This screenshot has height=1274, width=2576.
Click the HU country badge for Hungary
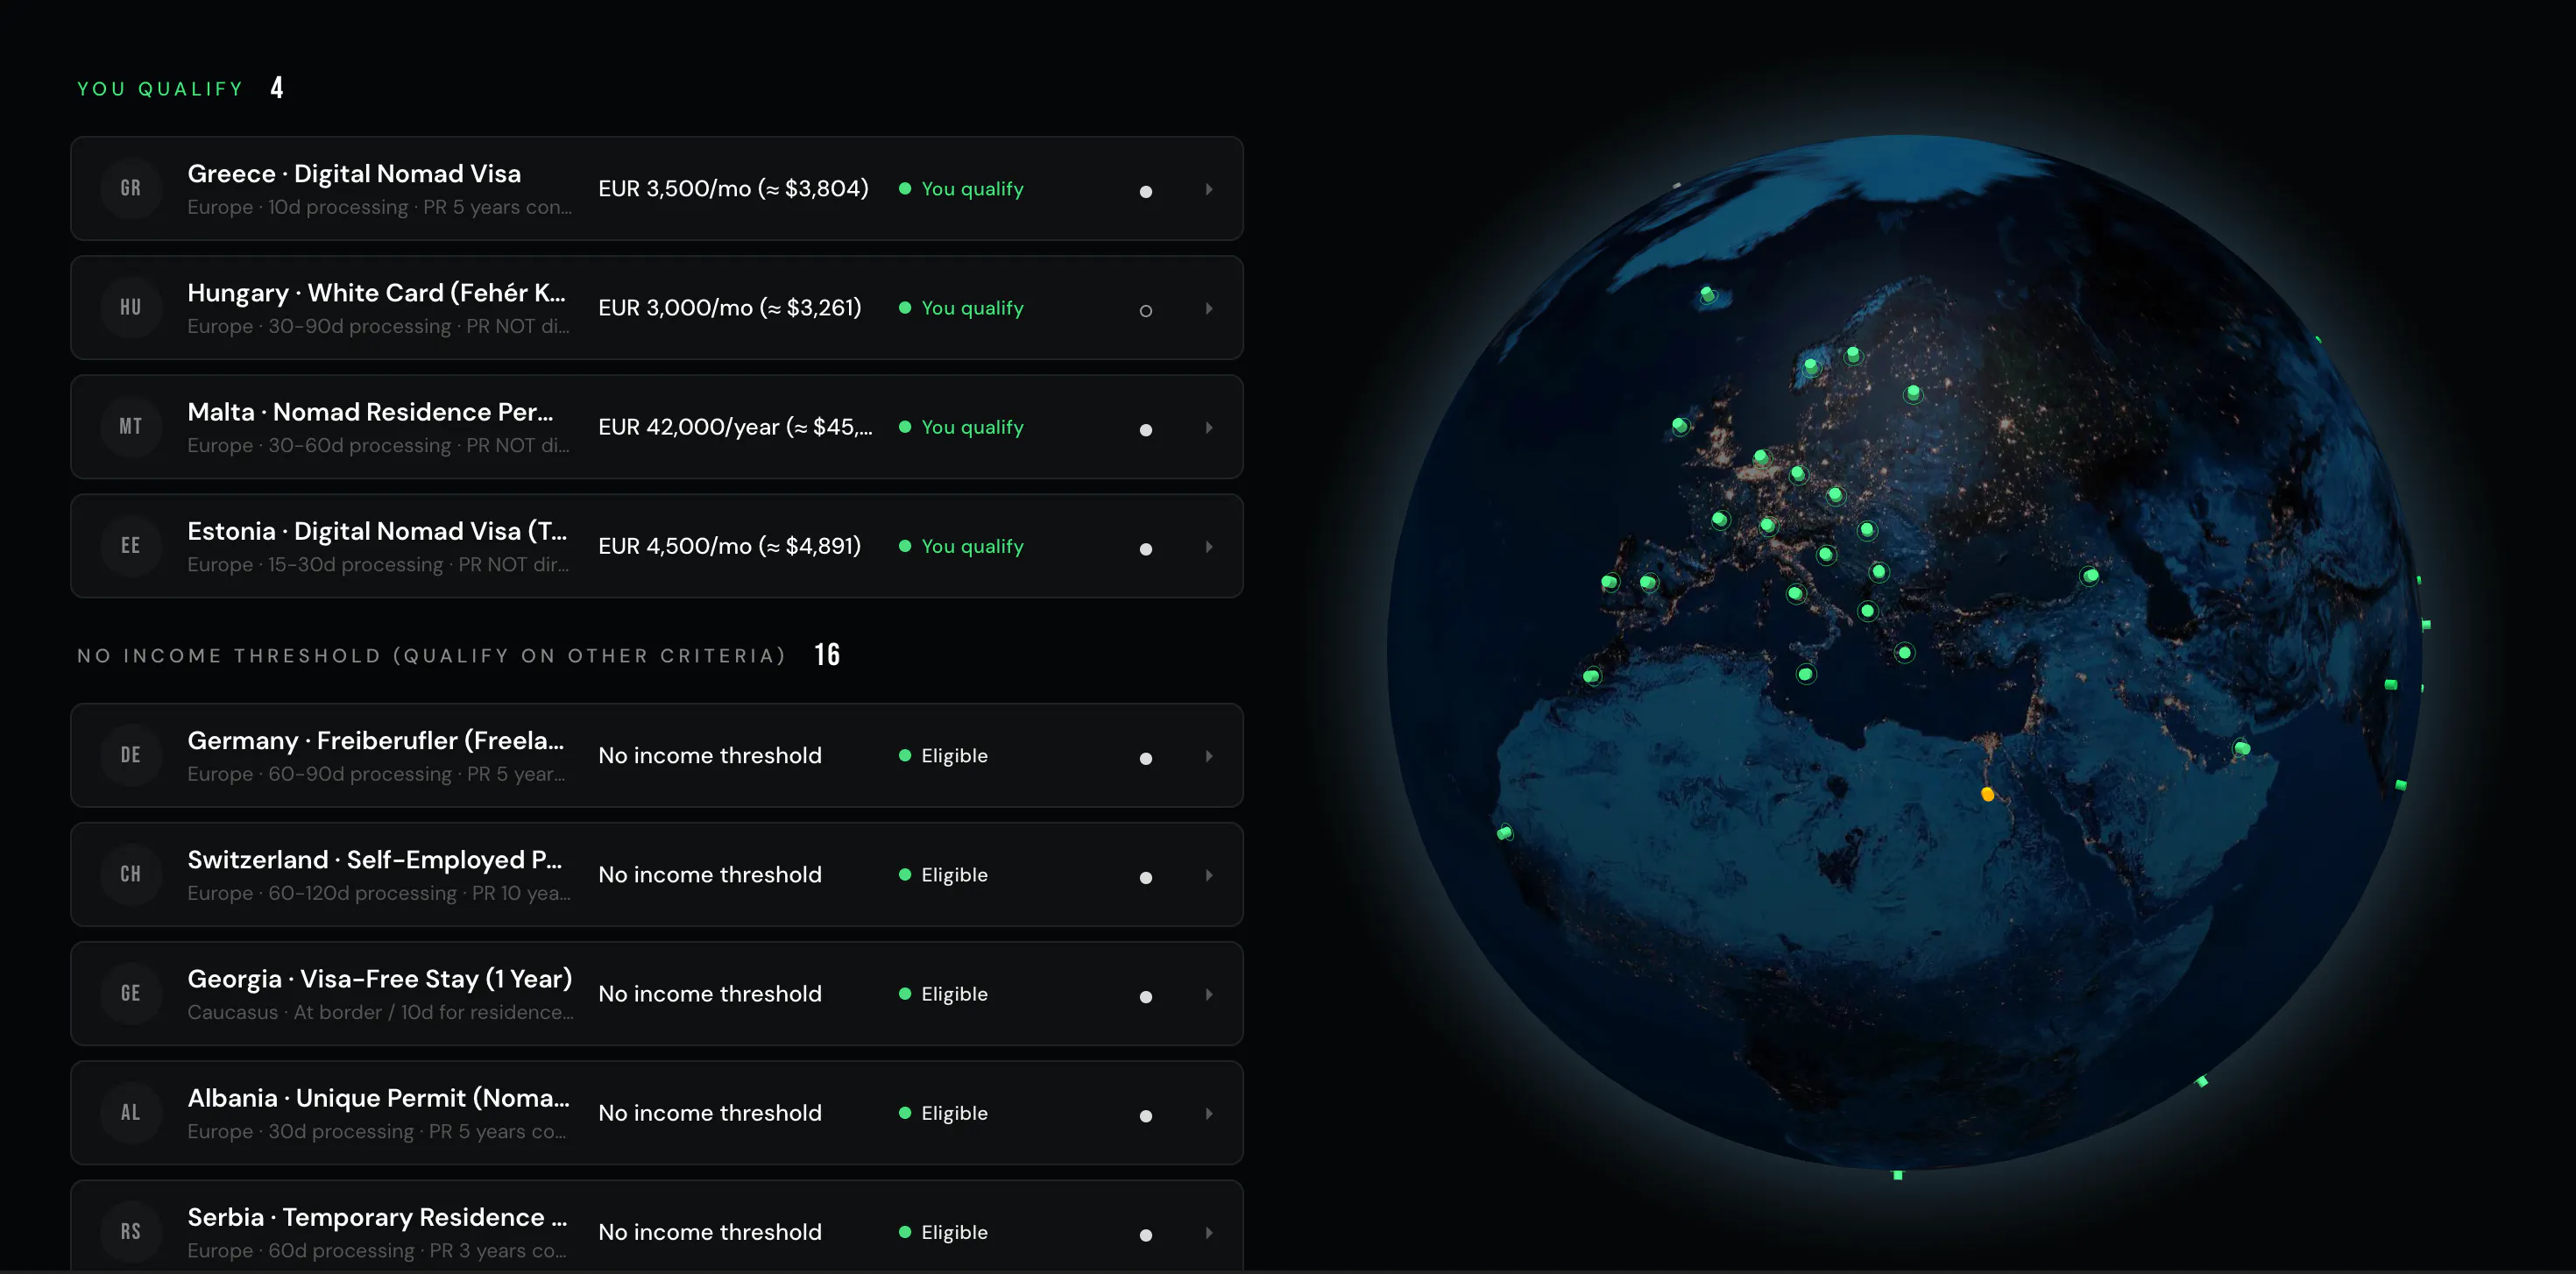(x=131, y=307)
